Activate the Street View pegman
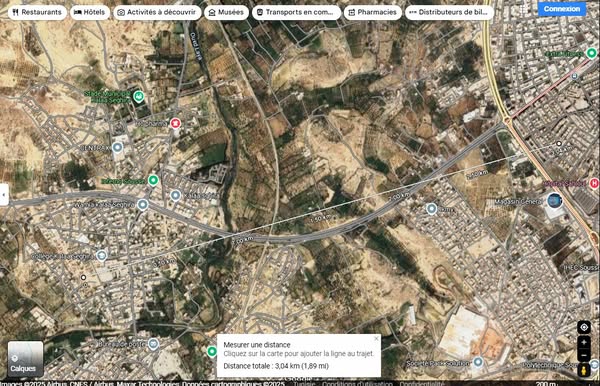The image size is (600, 386). point(584,370)
